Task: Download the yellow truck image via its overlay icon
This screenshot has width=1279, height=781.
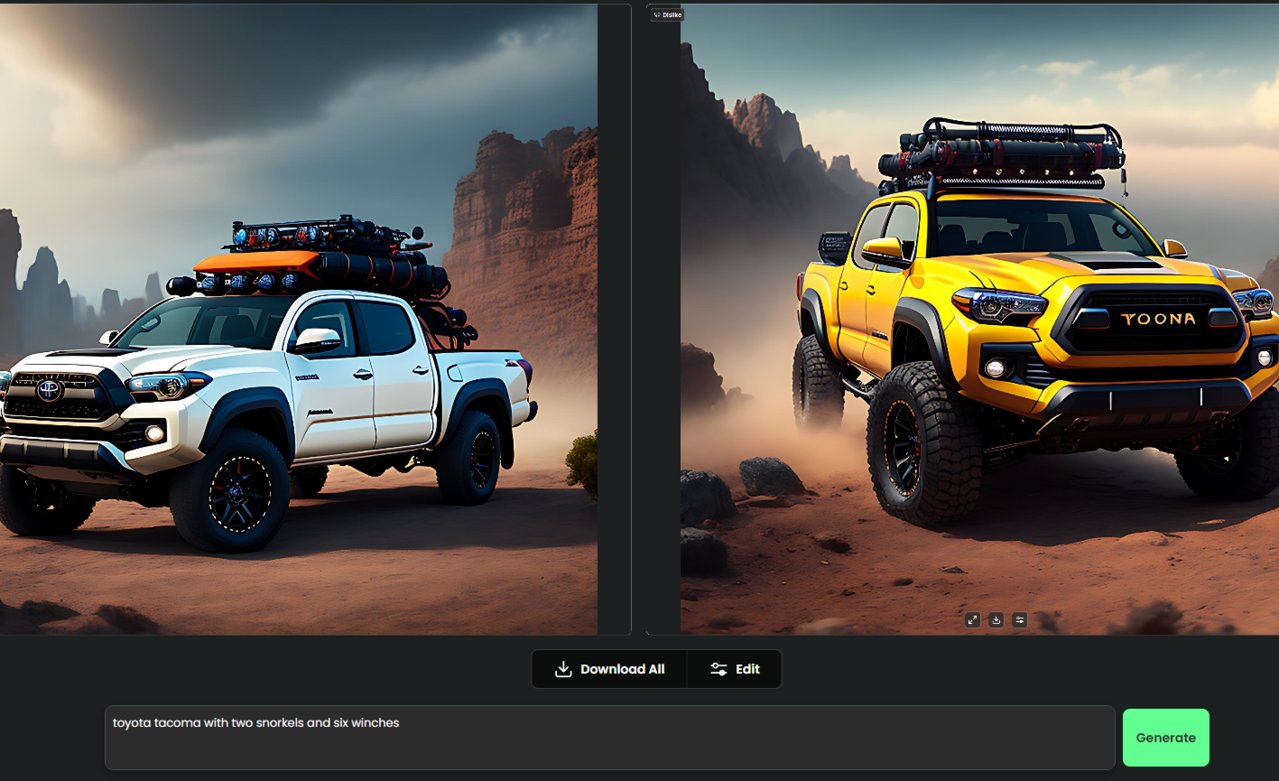Action: point(996,620)
